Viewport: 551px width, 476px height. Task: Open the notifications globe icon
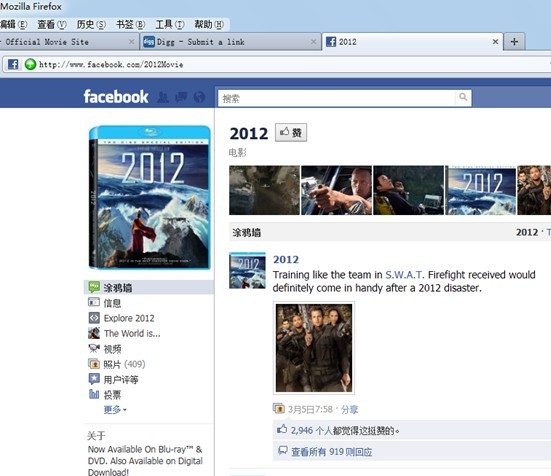[x=199, y=97]
